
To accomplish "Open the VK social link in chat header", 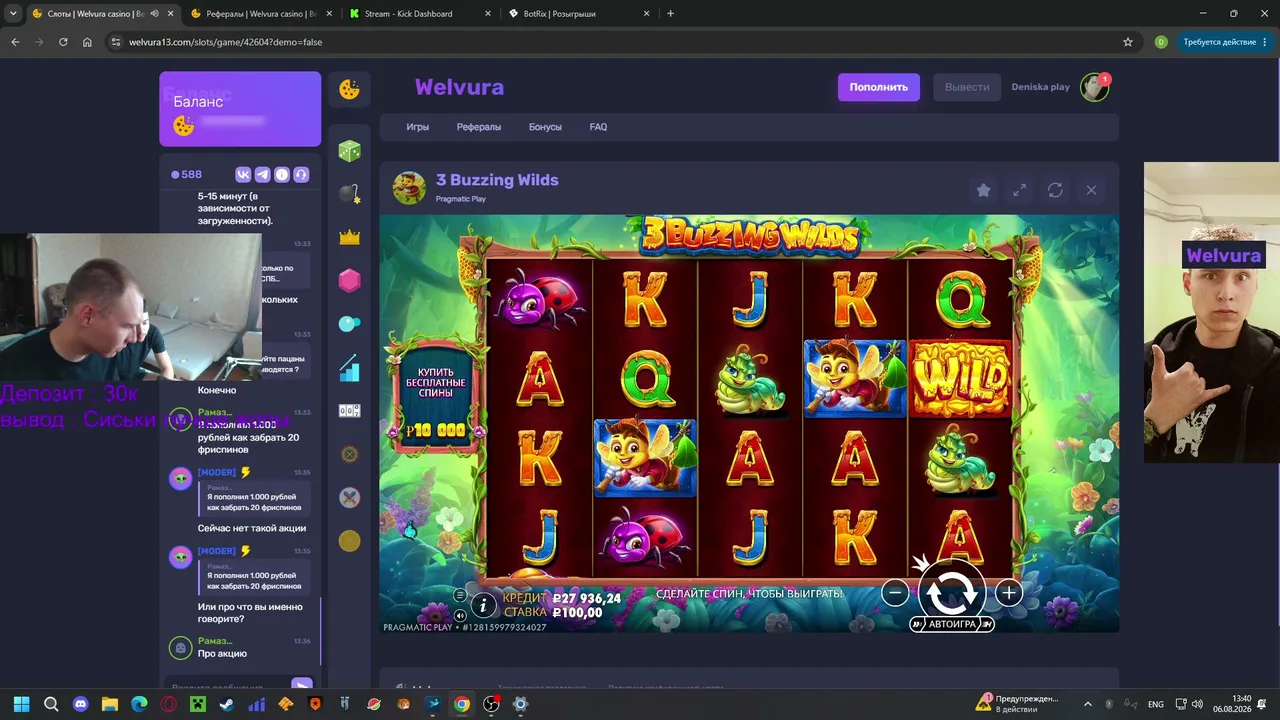I will (243, 174).
